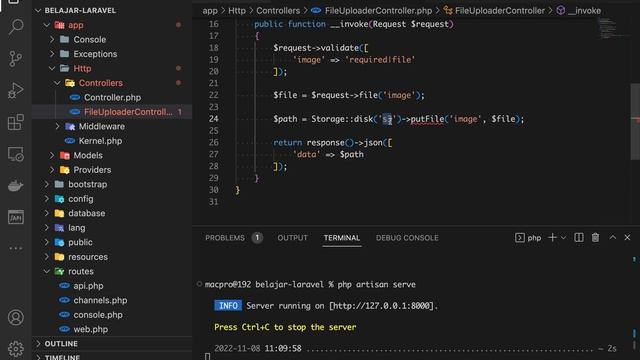Switch to the TERMINAL tab
Screen dimensions: 640x360
[342, 238]
